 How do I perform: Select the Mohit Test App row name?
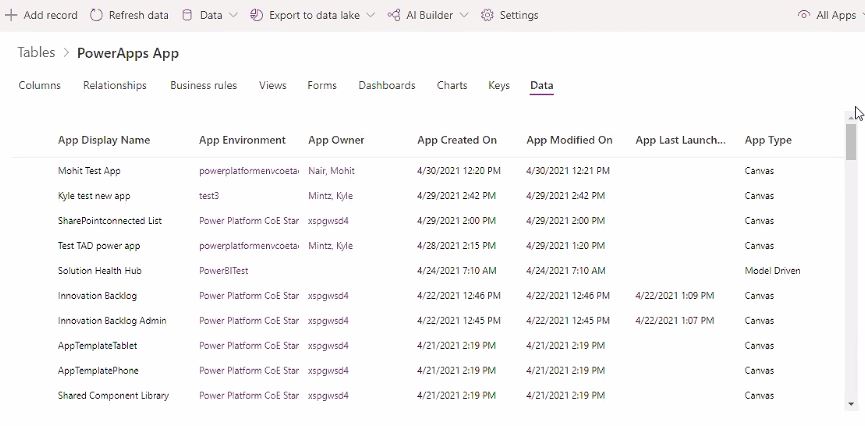(x=89, y=171)
